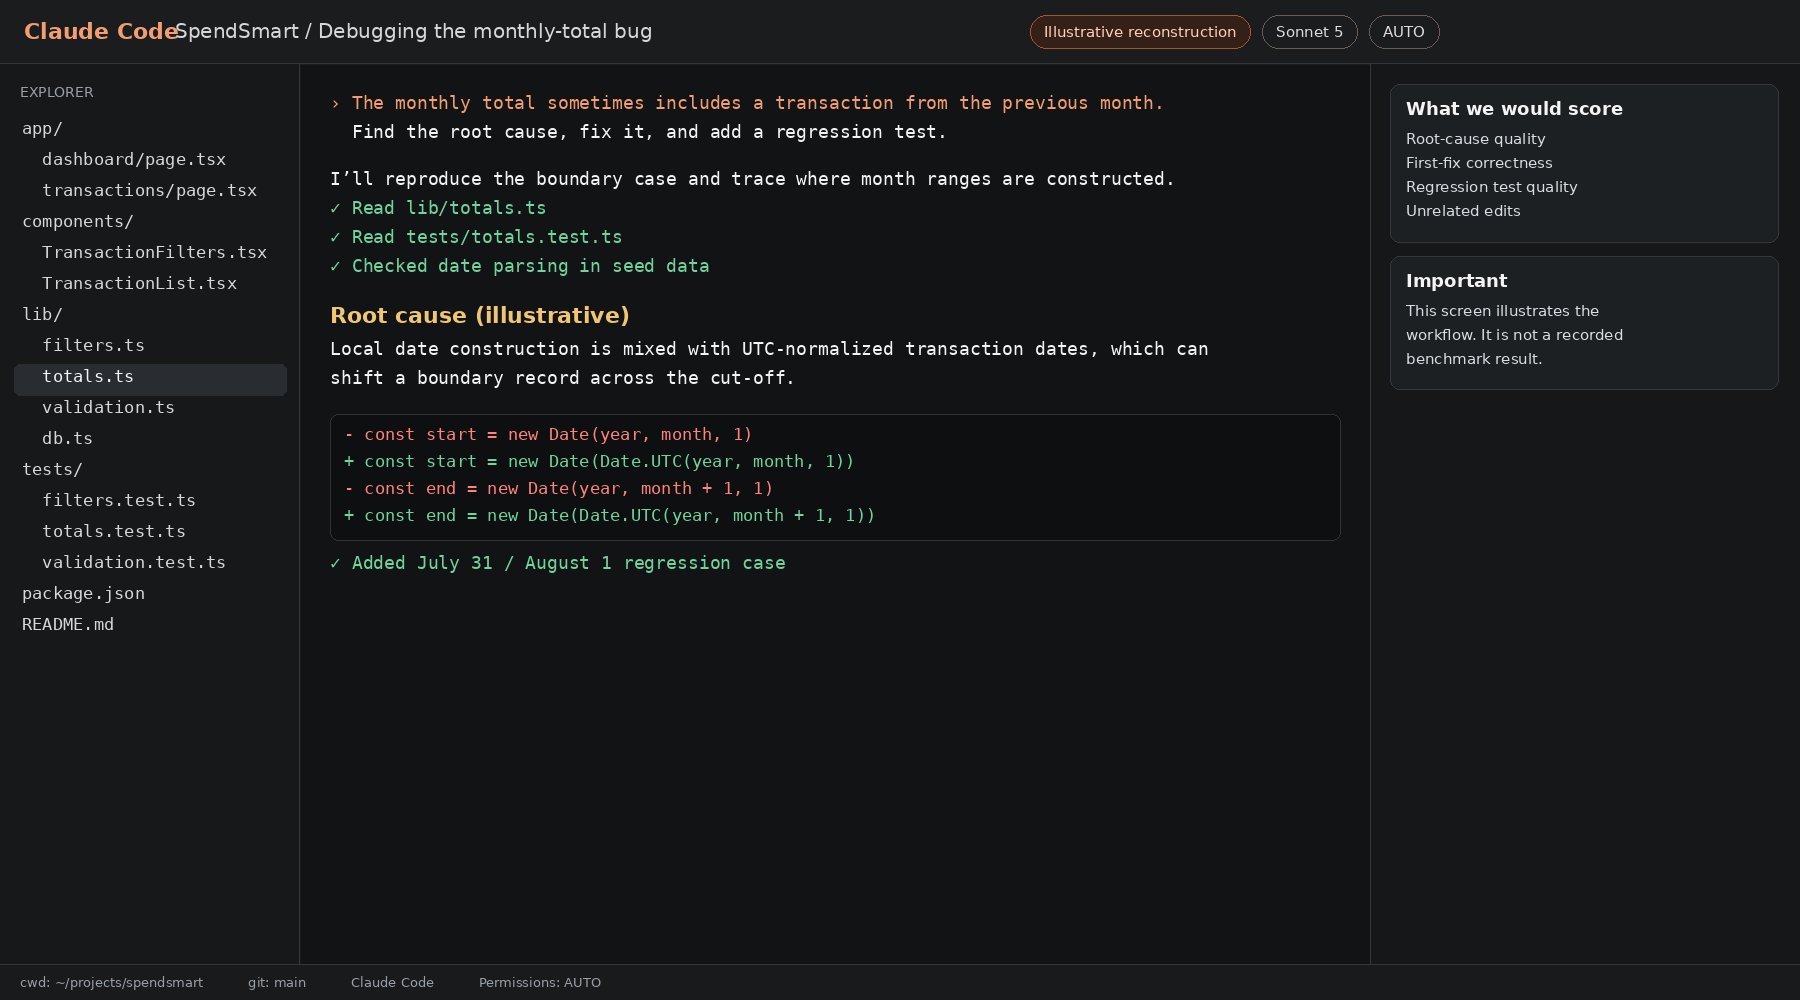Click 'git: main' in status bar
Viewport: 1800px width, 1000px height.
tap(277, 983)
